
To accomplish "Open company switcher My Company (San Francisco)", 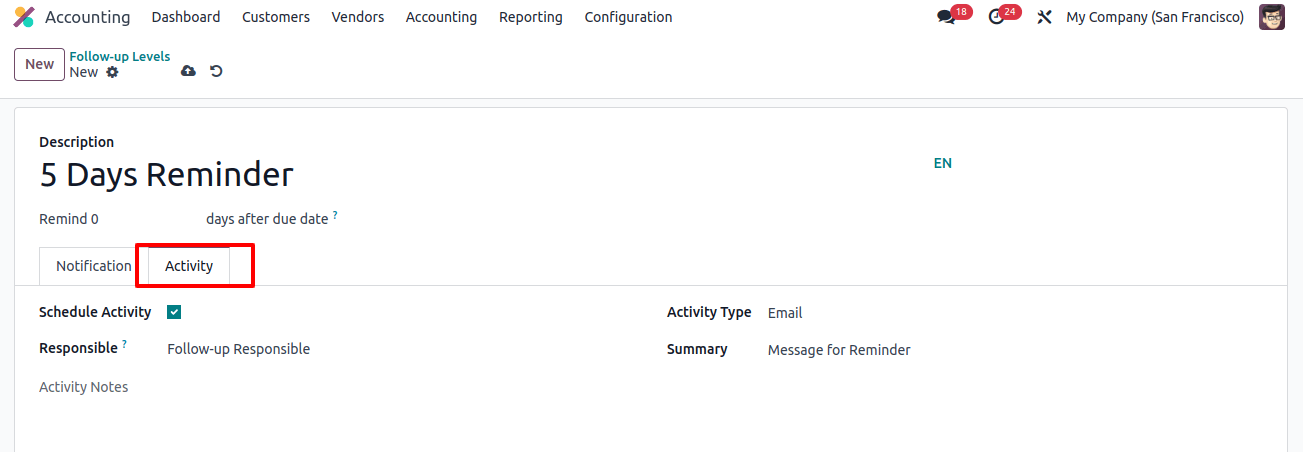I will [1155, 17].
